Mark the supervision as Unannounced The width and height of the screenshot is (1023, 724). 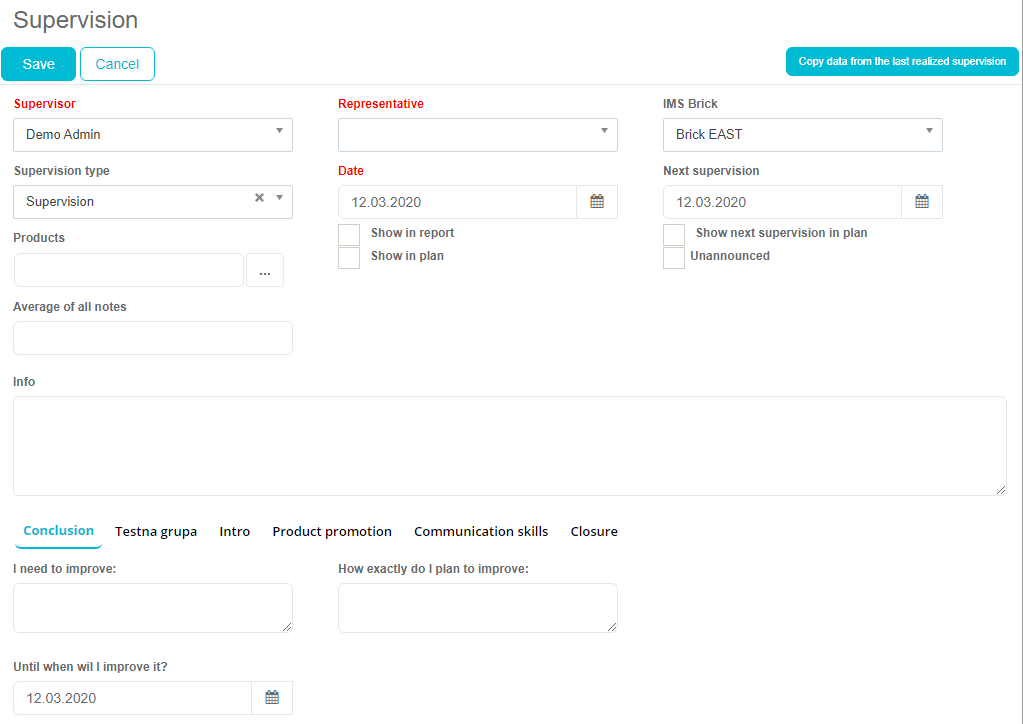tap(674, 258)
